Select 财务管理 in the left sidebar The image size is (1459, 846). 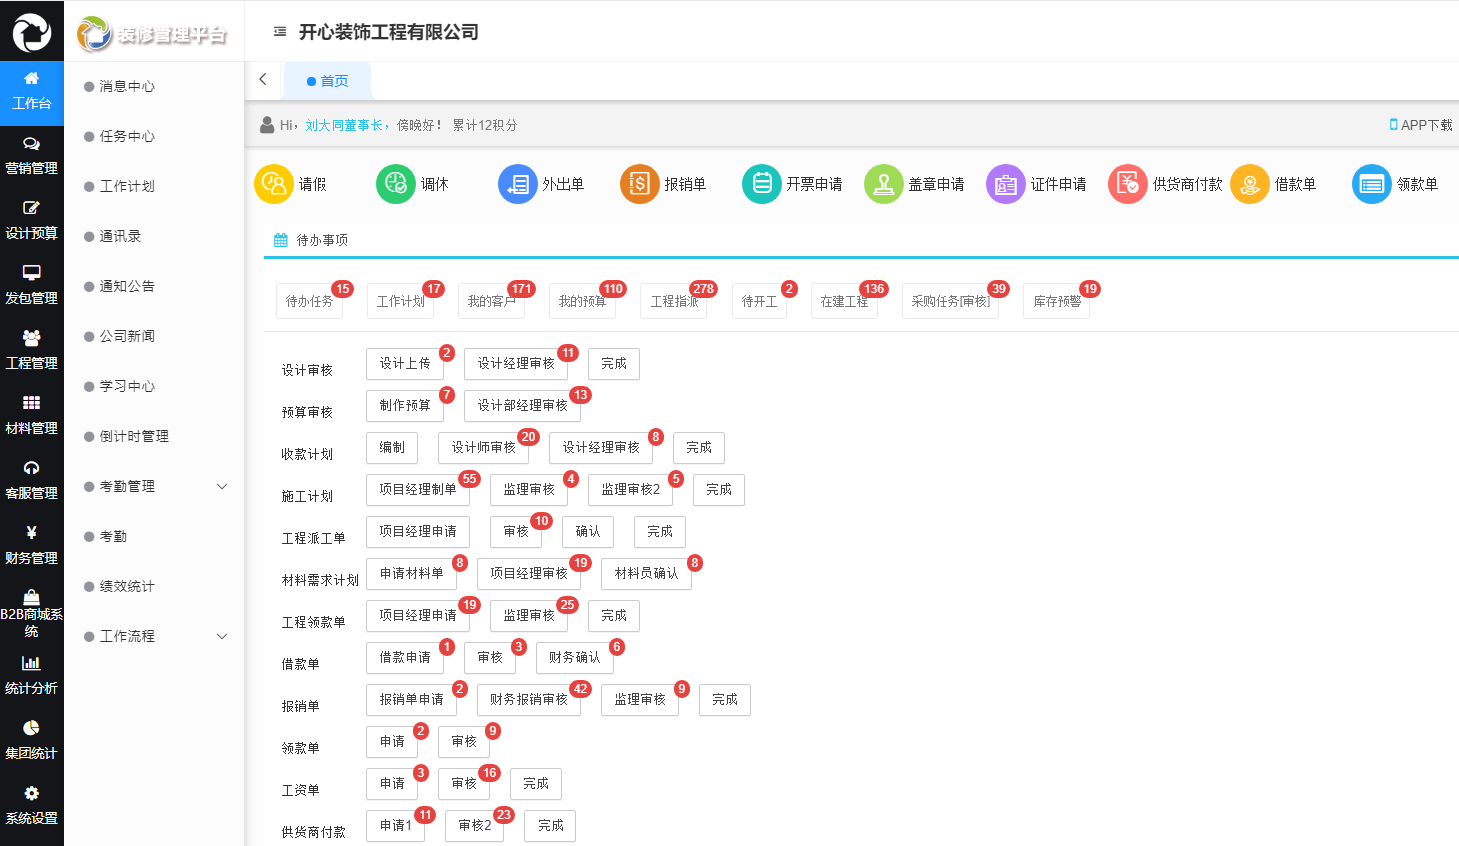[x=31, y=543]
